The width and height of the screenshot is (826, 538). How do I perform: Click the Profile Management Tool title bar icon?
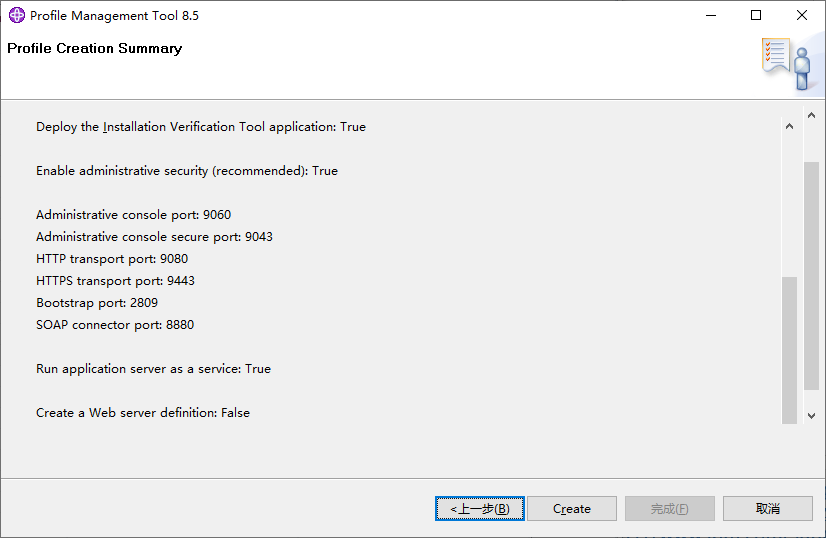16,16
